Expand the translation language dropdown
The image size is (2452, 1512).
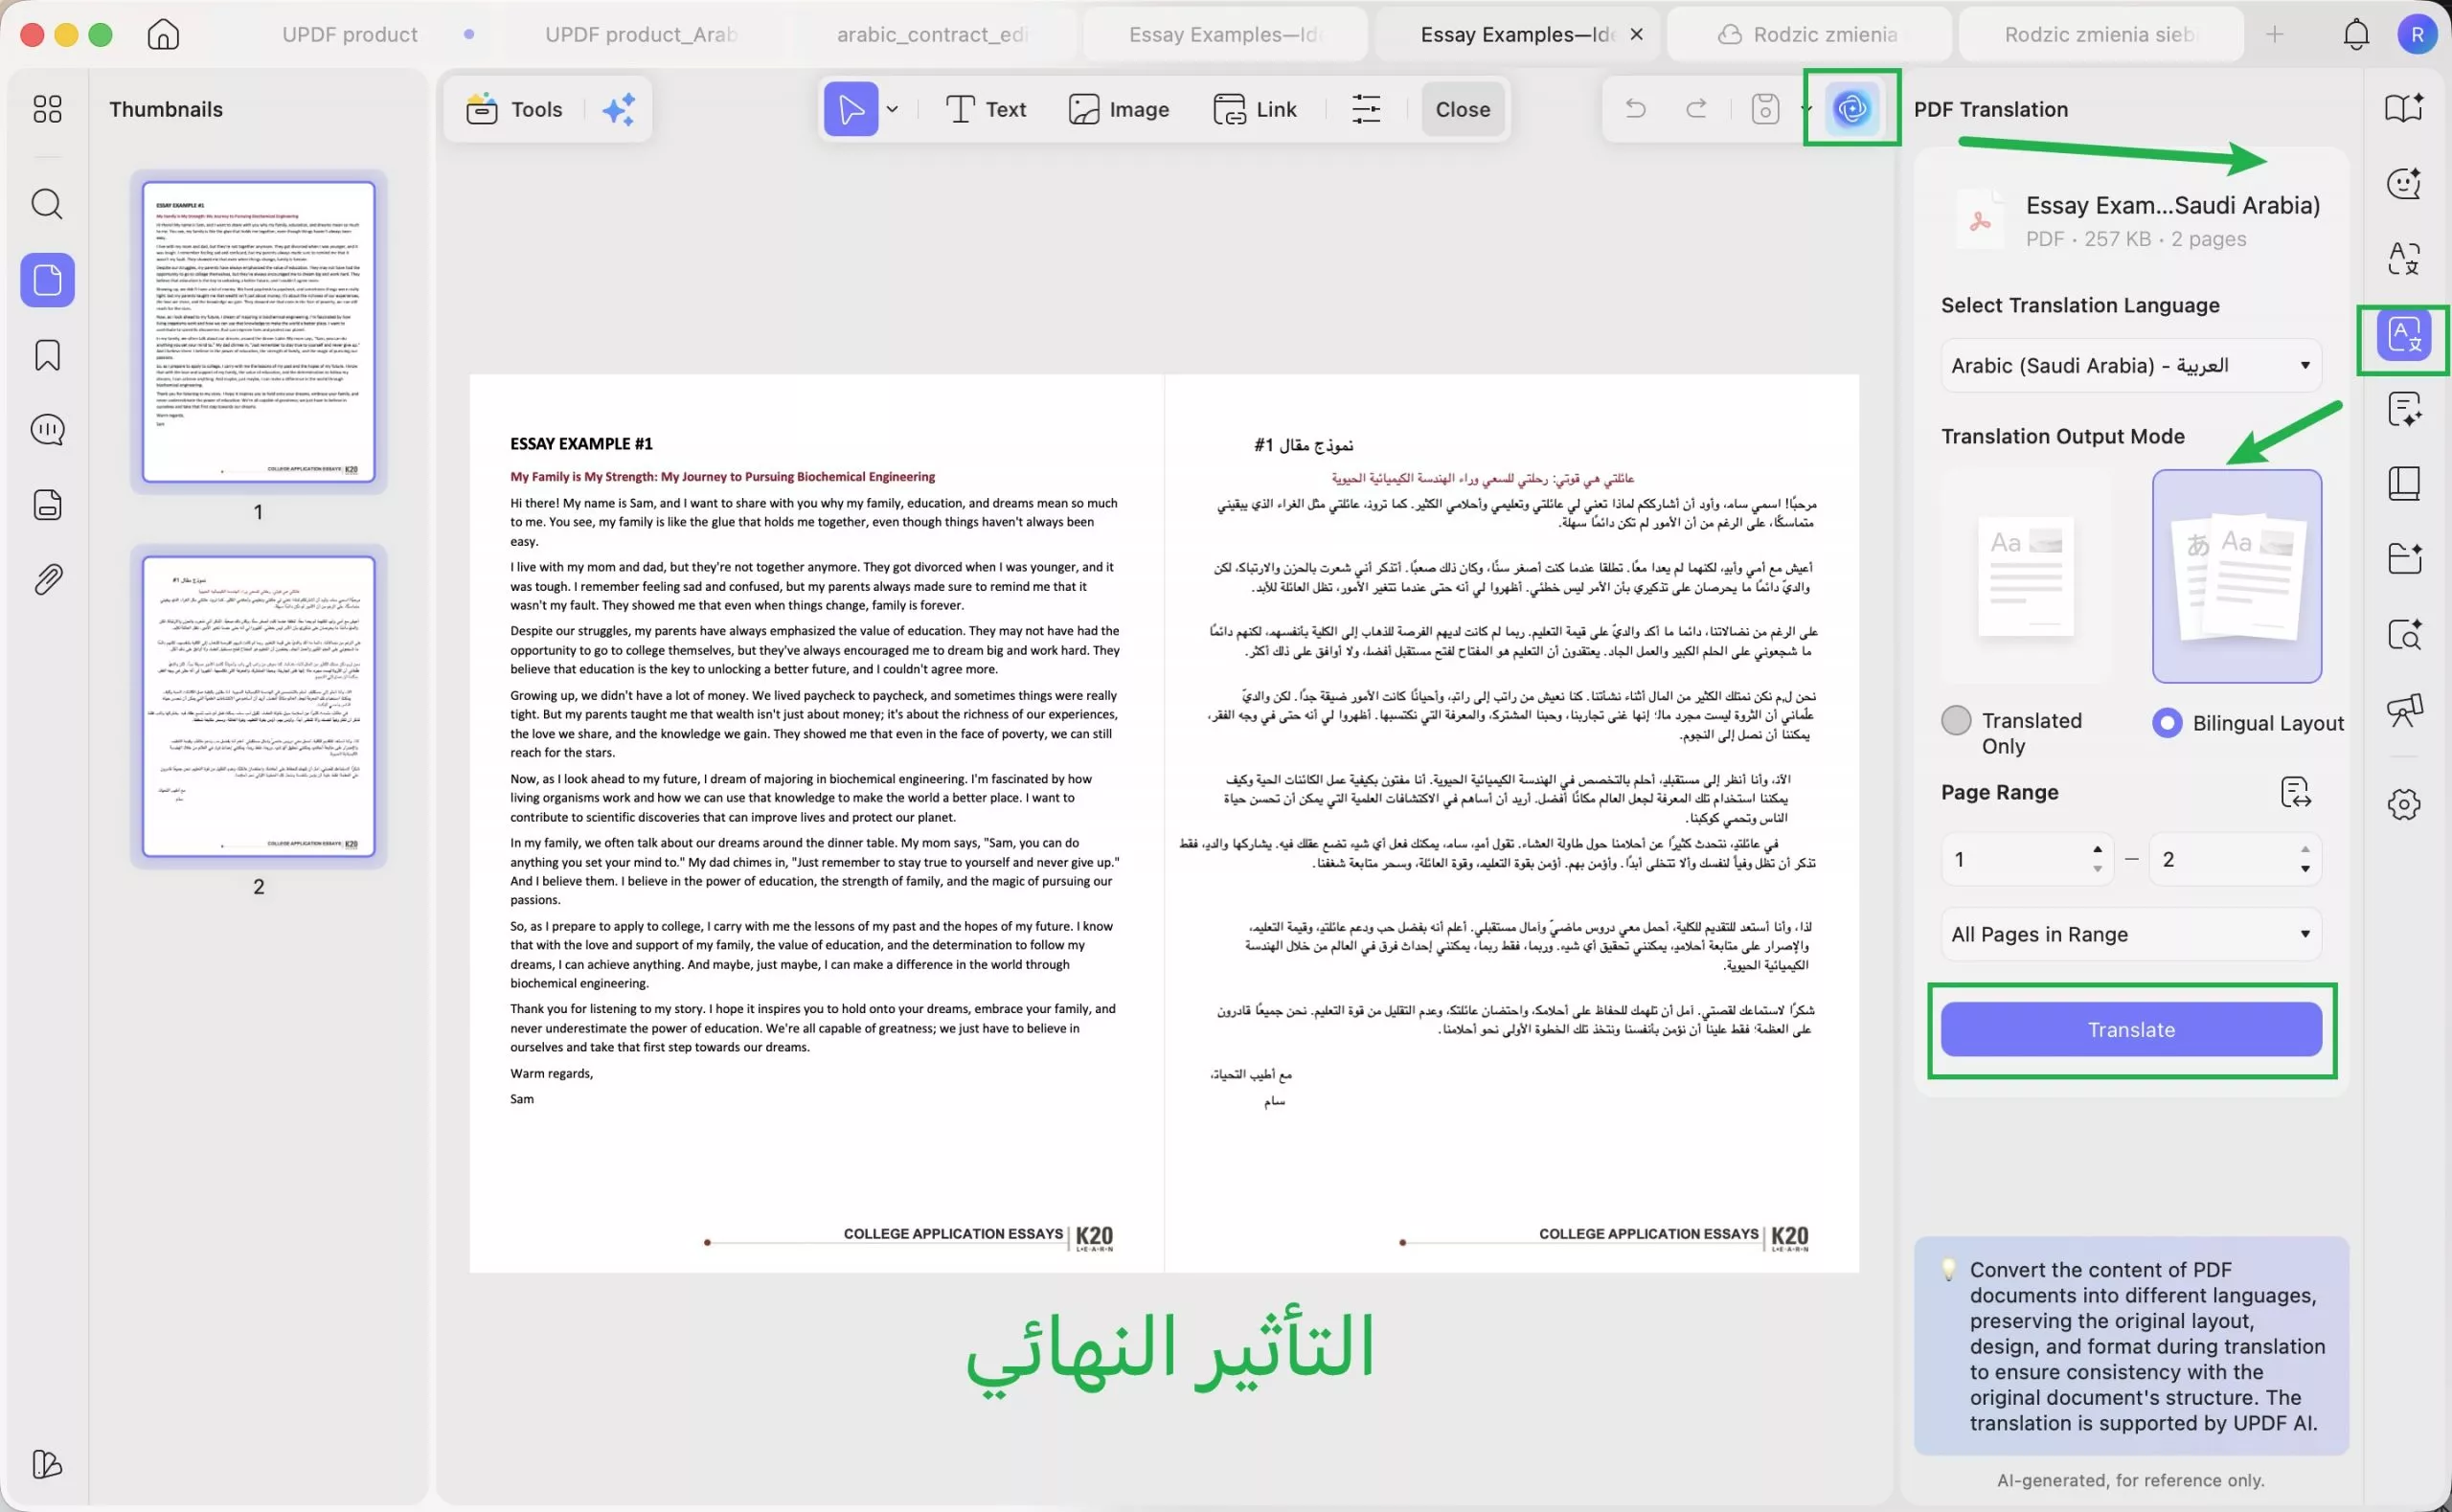2130,365
